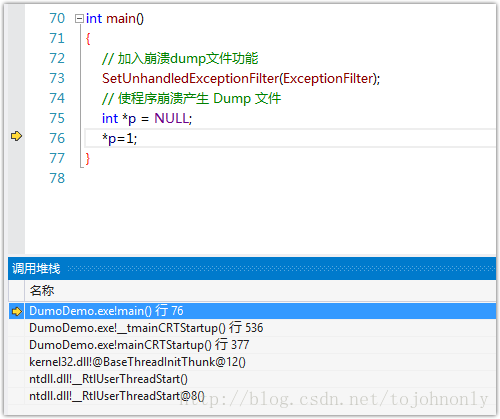This screenshot has height=419, width=500.
Task: Click line number 73 in gutter
Action: [57, 78]
